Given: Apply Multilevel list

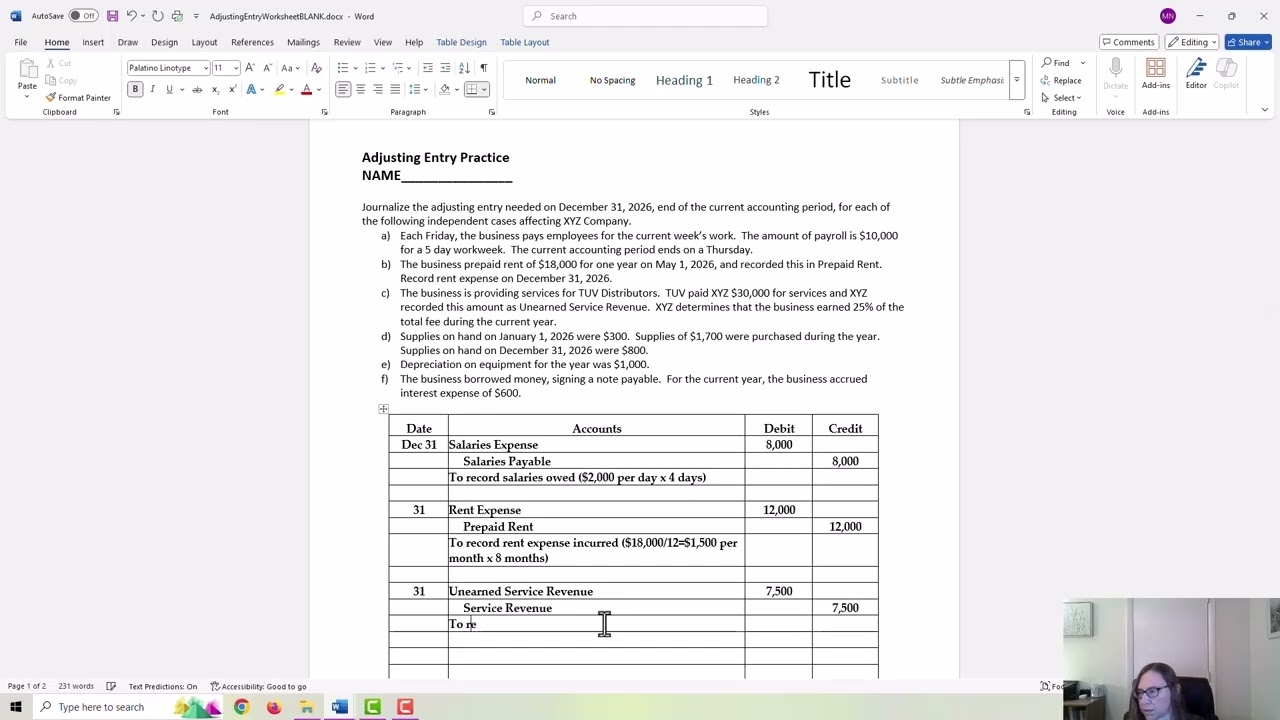Looking at the screenshot, I should (x=398, y=67).
